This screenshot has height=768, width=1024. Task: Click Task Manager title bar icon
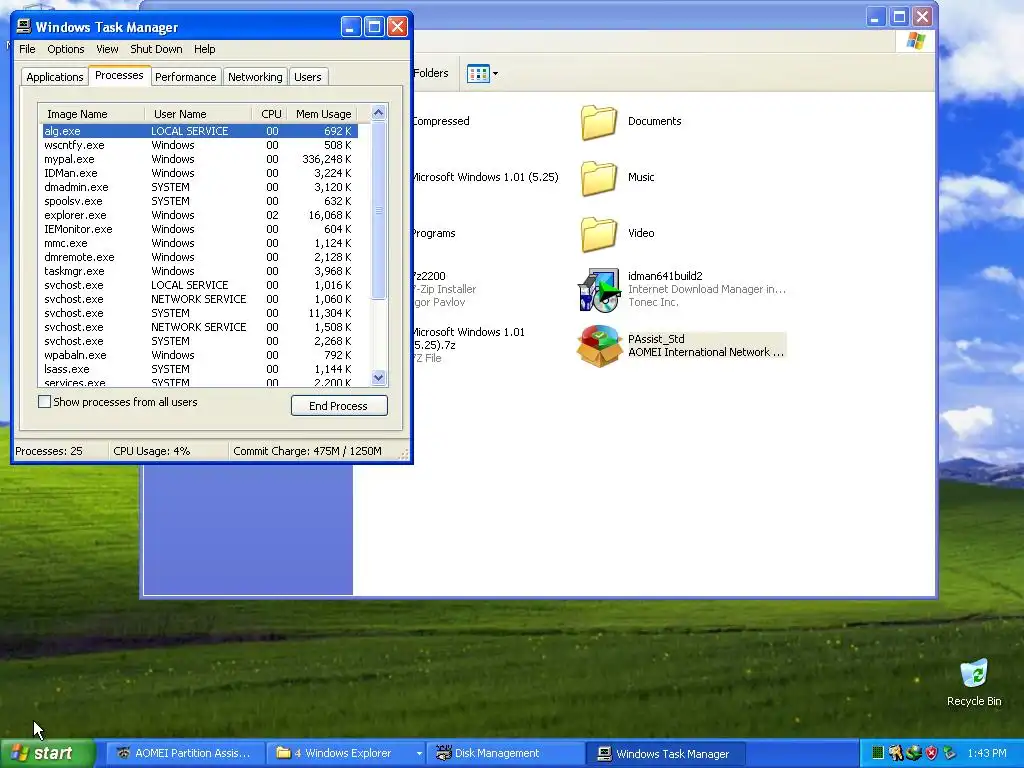click(24, 26)
